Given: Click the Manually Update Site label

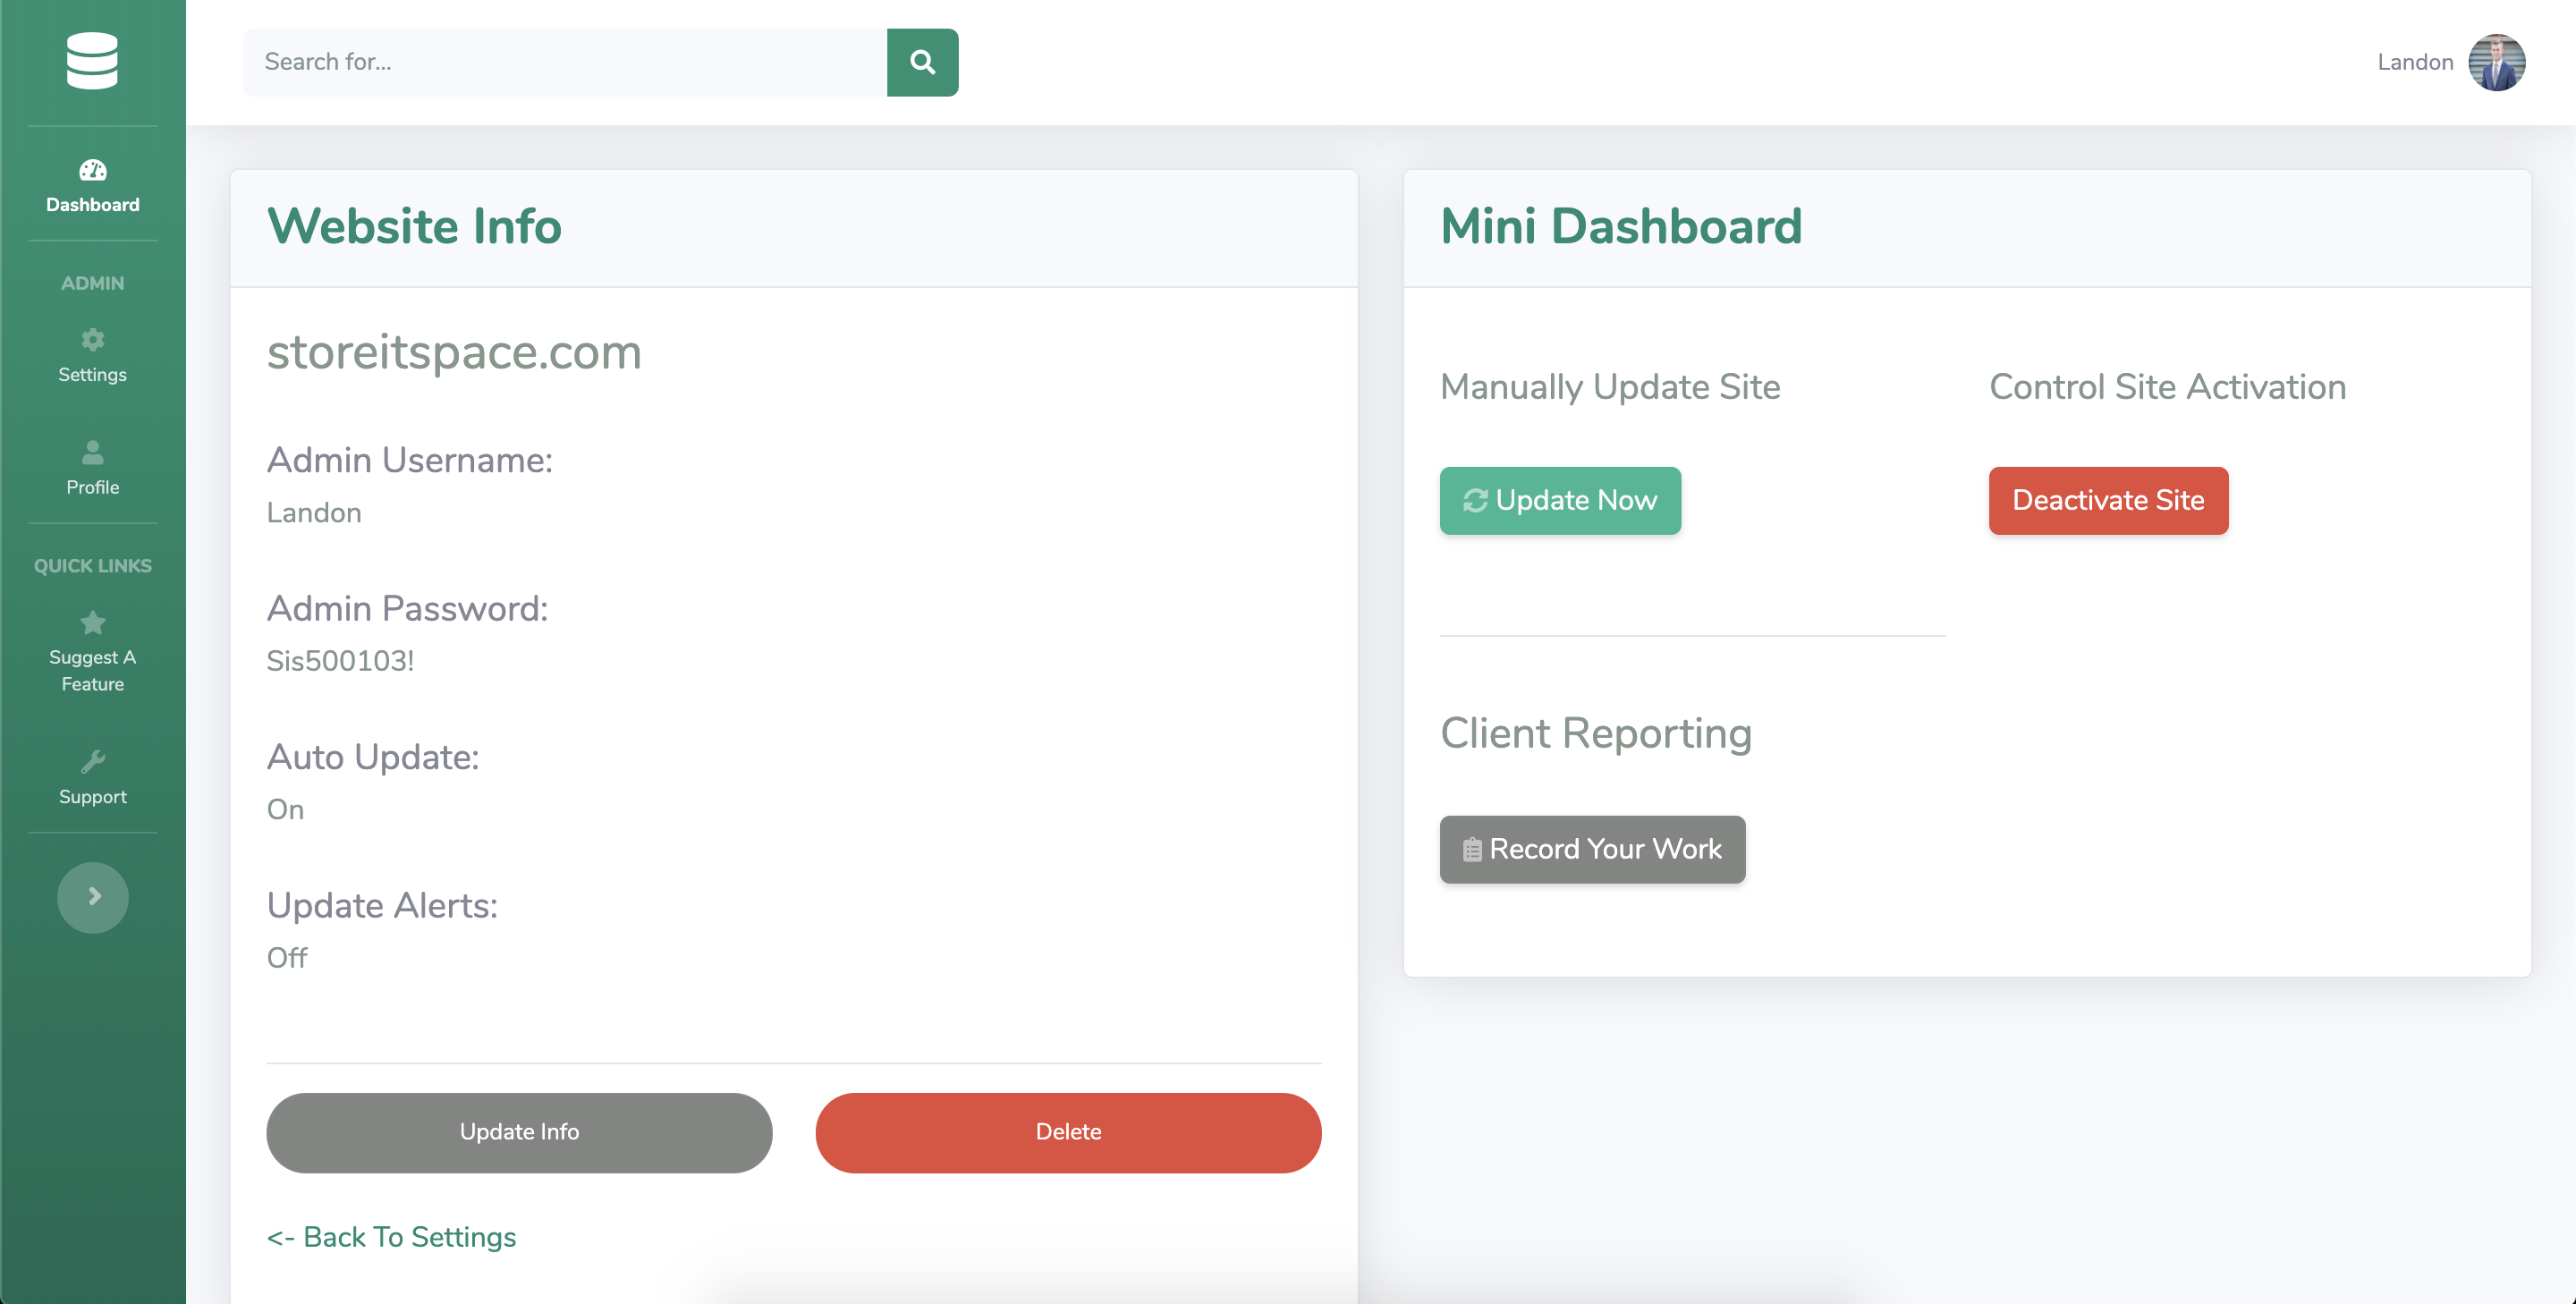Looking at the screenshot, I should [x=1610, y=387].
